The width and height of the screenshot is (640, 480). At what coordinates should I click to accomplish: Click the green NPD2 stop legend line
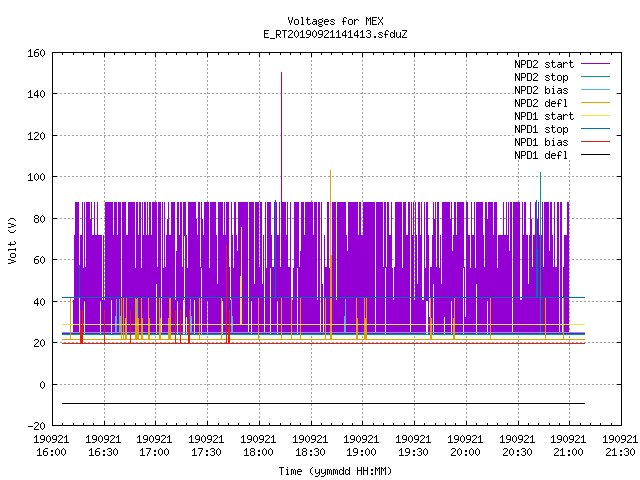pyautogui.click(x=595, y=77)
